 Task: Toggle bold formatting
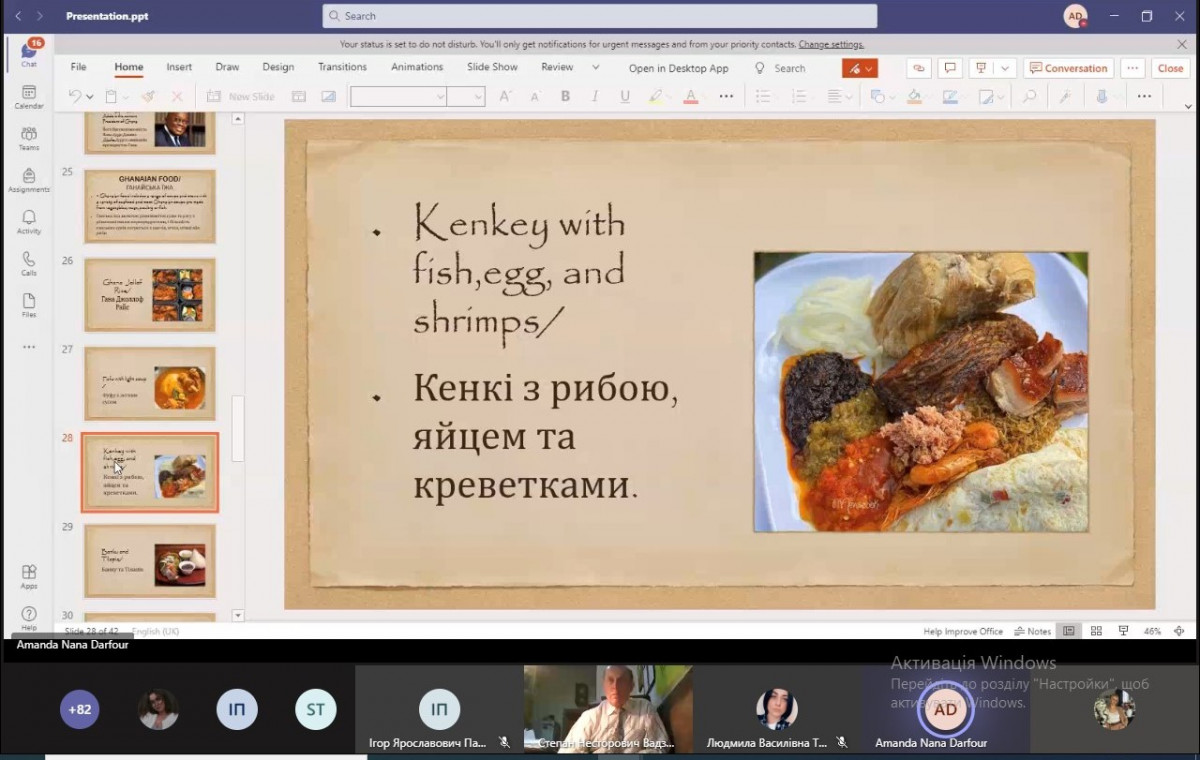(565, 97)
